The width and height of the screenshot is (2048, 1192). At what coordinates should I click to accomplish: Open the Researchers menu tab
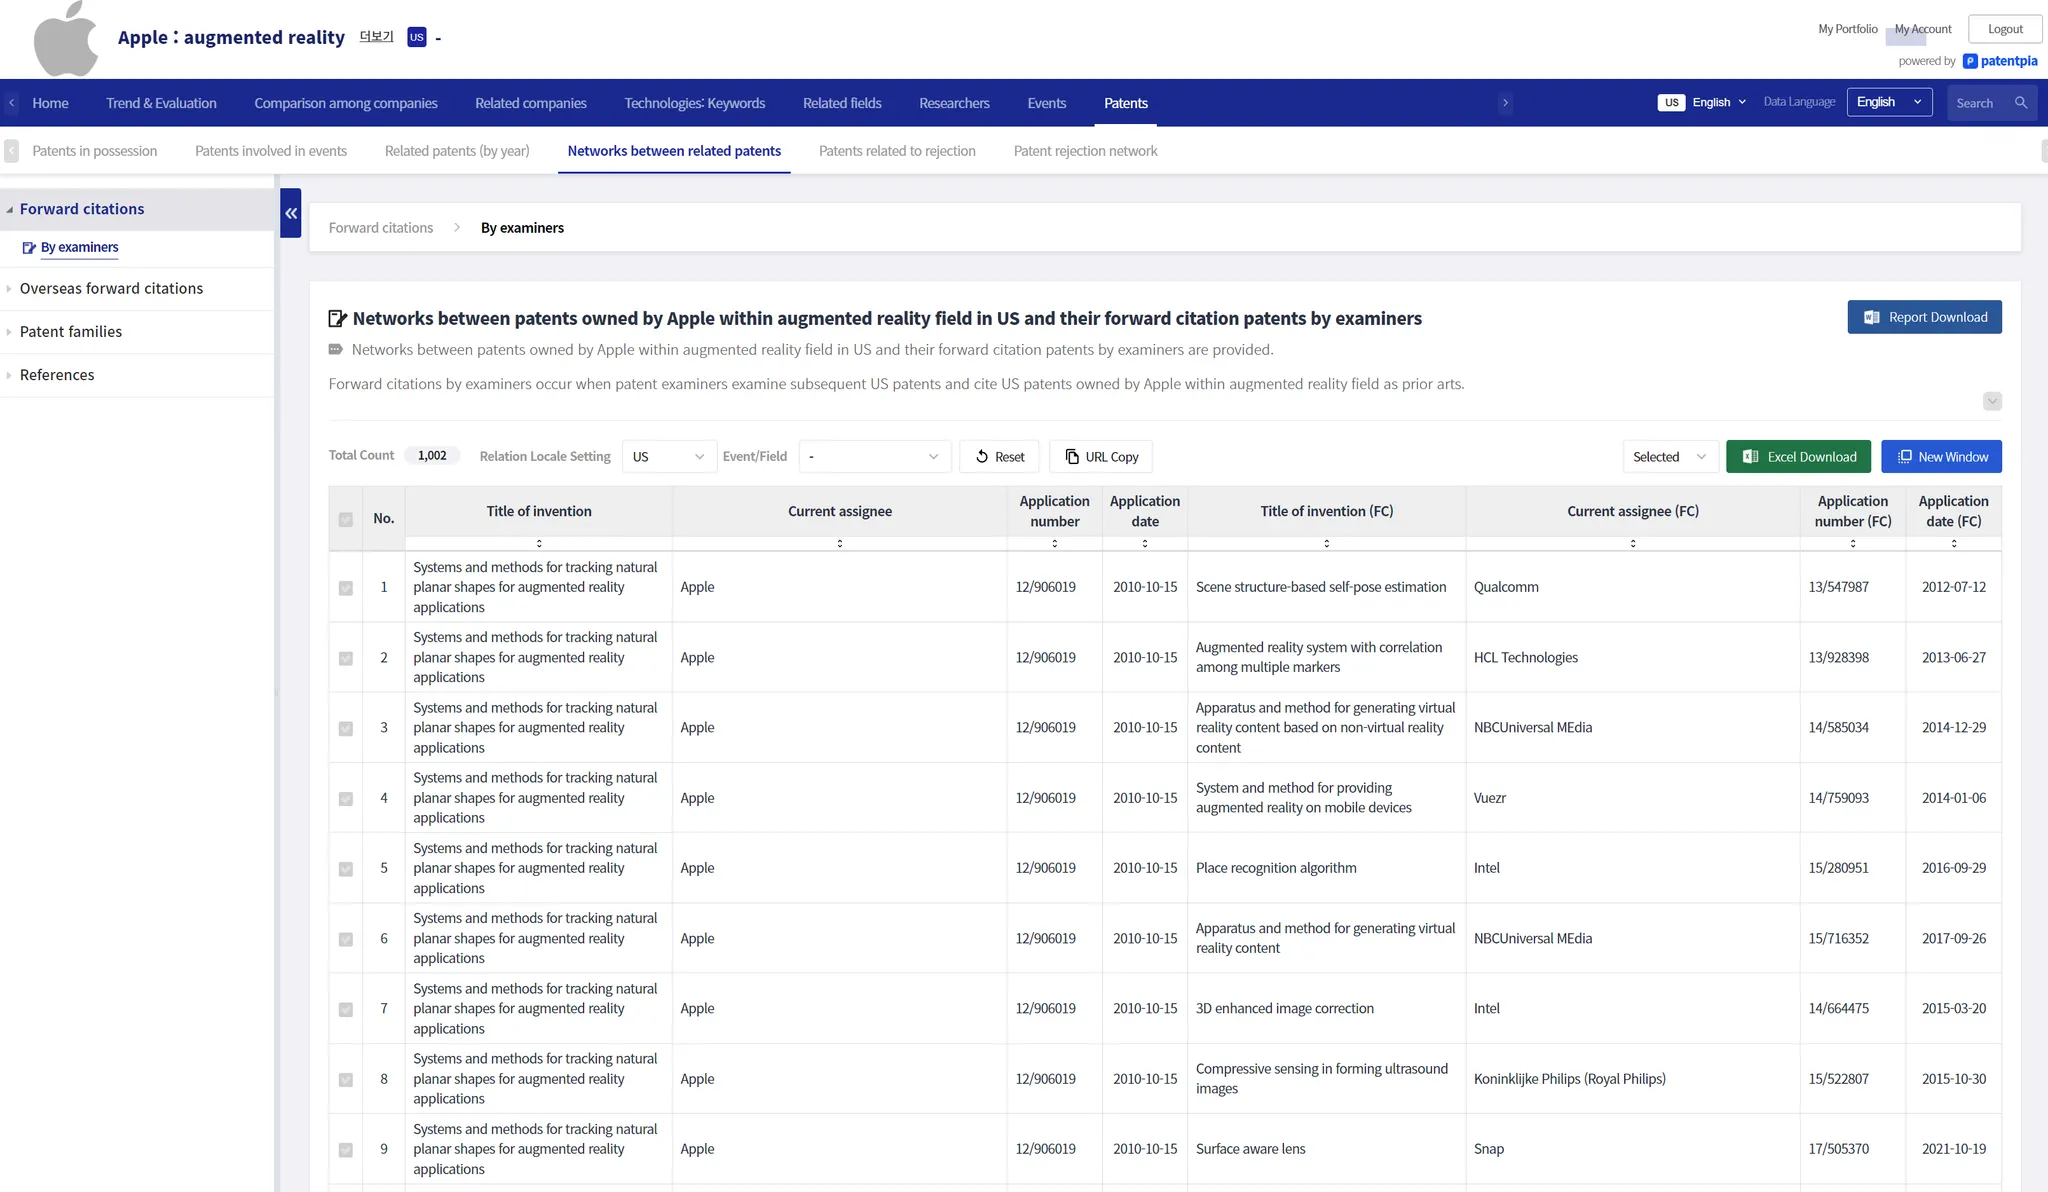[x=954, y=103]
